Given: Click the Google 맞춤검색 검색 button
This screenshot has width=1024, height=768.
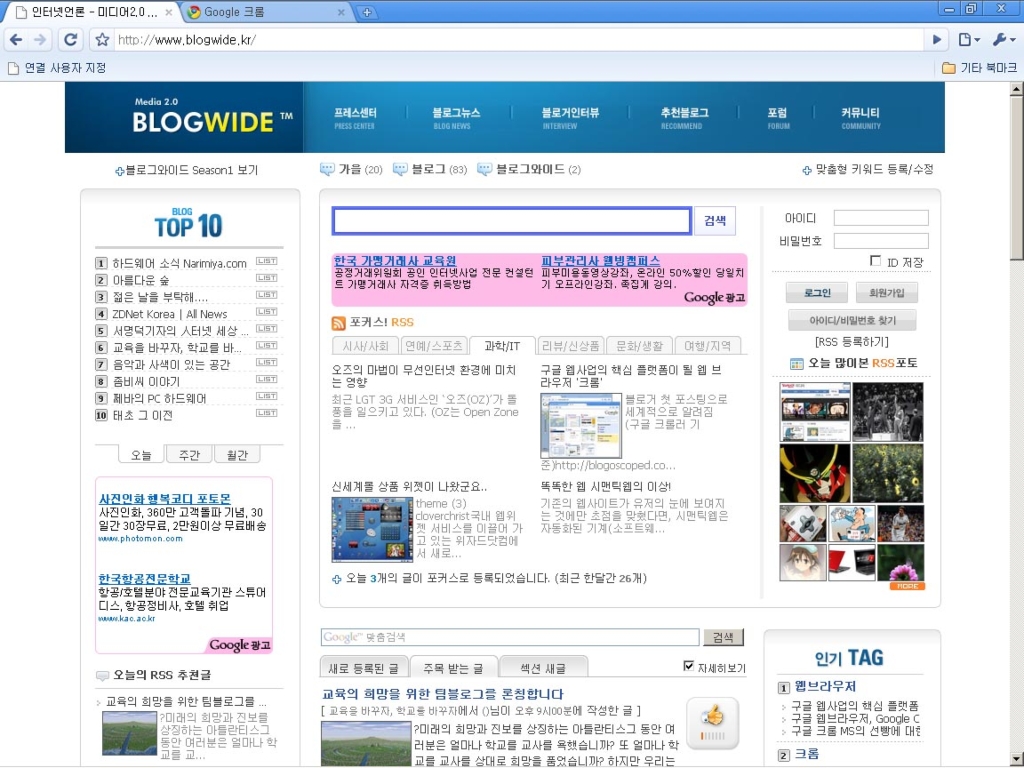Looking at the screenshot, I should click(x=723, y=637).
